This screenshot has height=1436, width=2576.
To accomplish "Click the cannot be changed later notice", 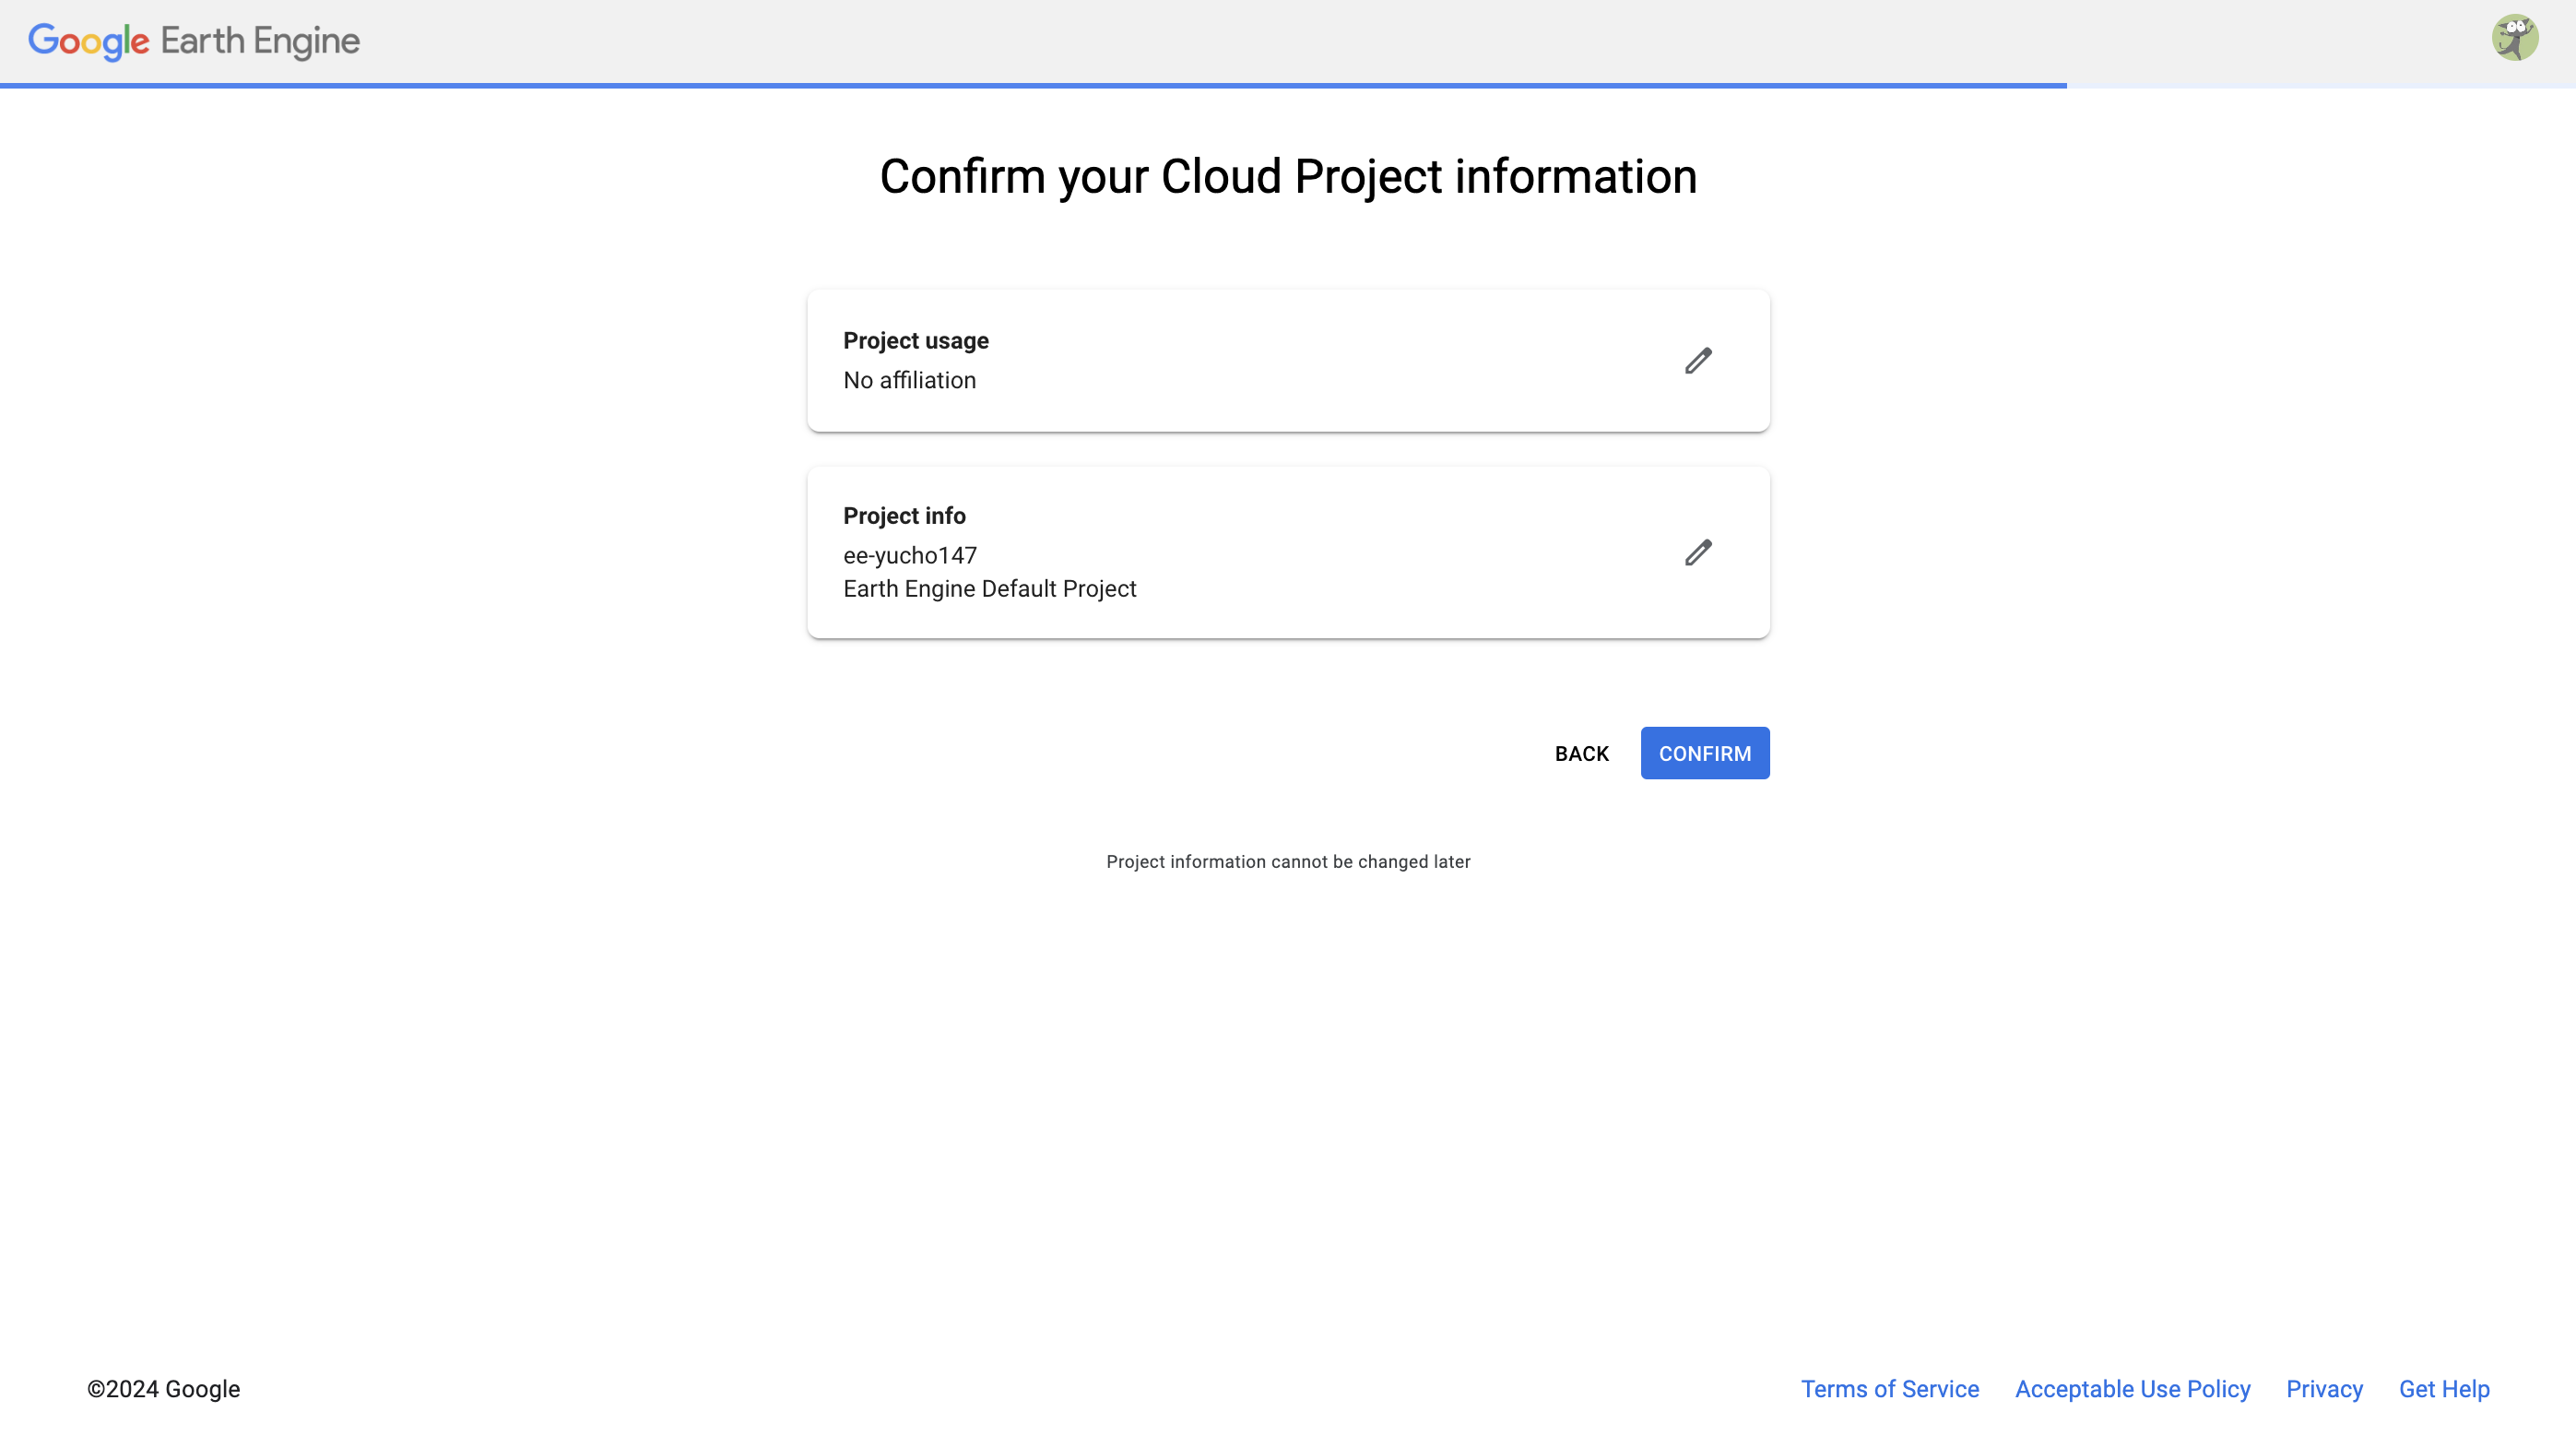I will point(1288,862).
